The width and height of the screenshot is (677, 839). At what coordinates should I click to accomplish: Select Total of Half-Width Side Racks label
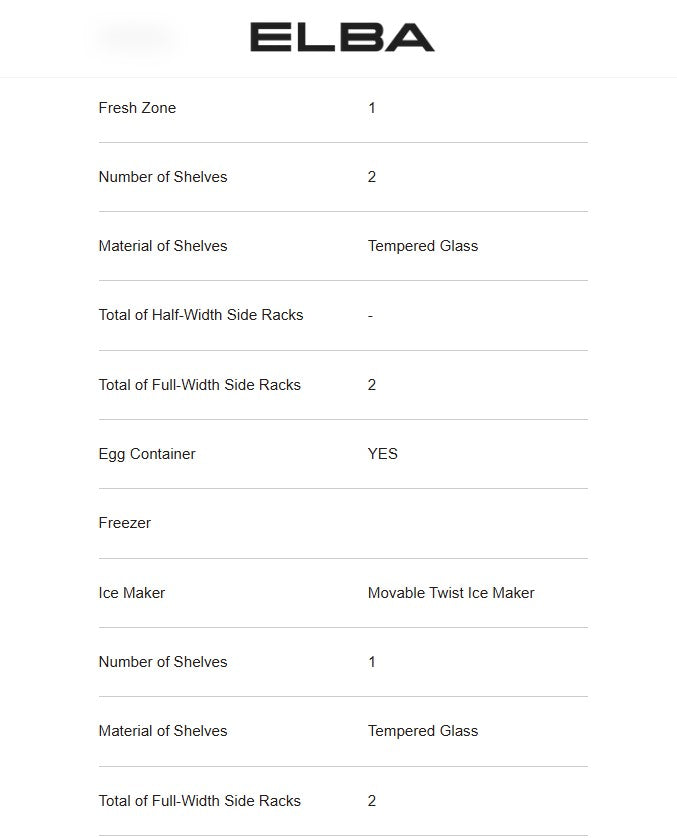click(x=201, y=315)
